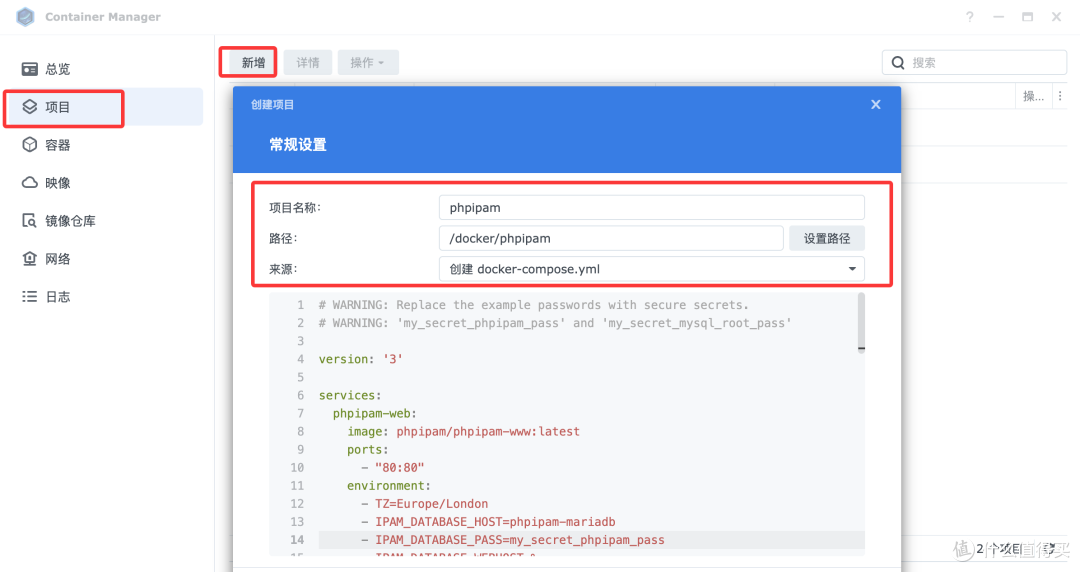Open the 操作 action dropdown

[367, 63]
